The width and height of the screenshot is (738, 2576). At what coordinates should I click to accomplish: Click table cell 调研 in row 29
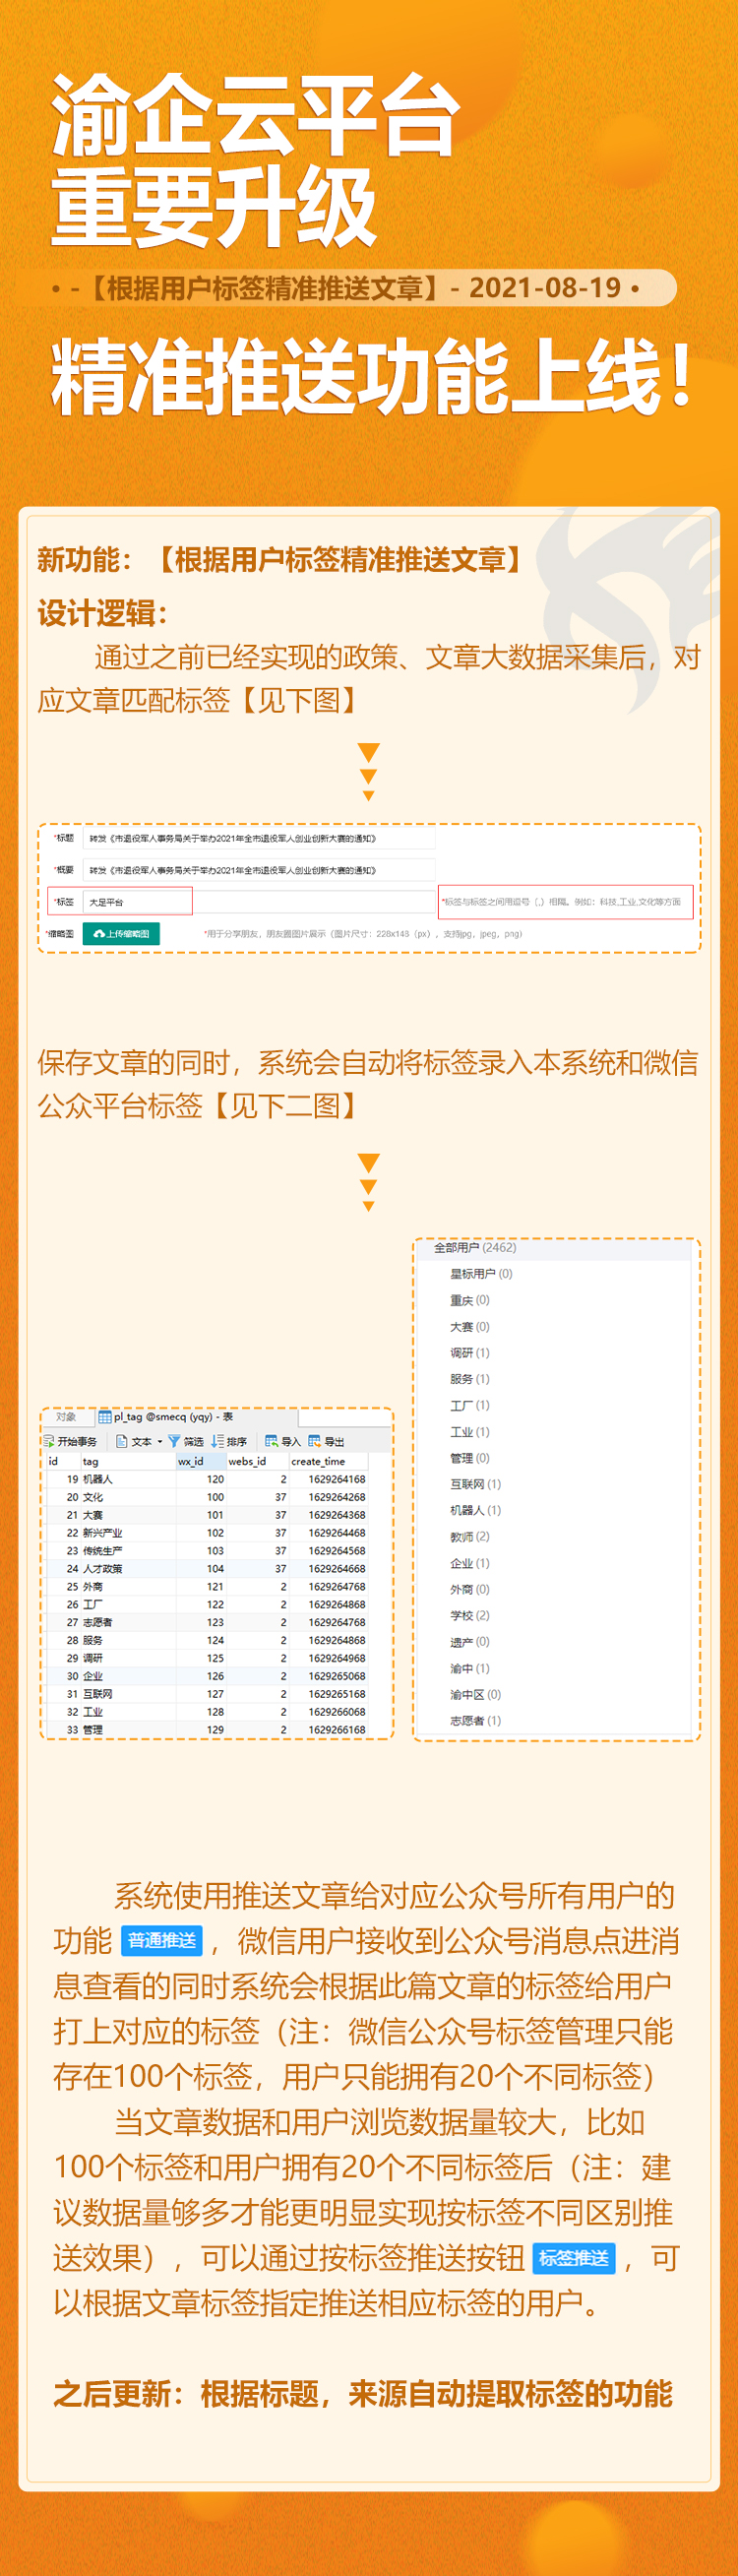[x=93, y=1658]
